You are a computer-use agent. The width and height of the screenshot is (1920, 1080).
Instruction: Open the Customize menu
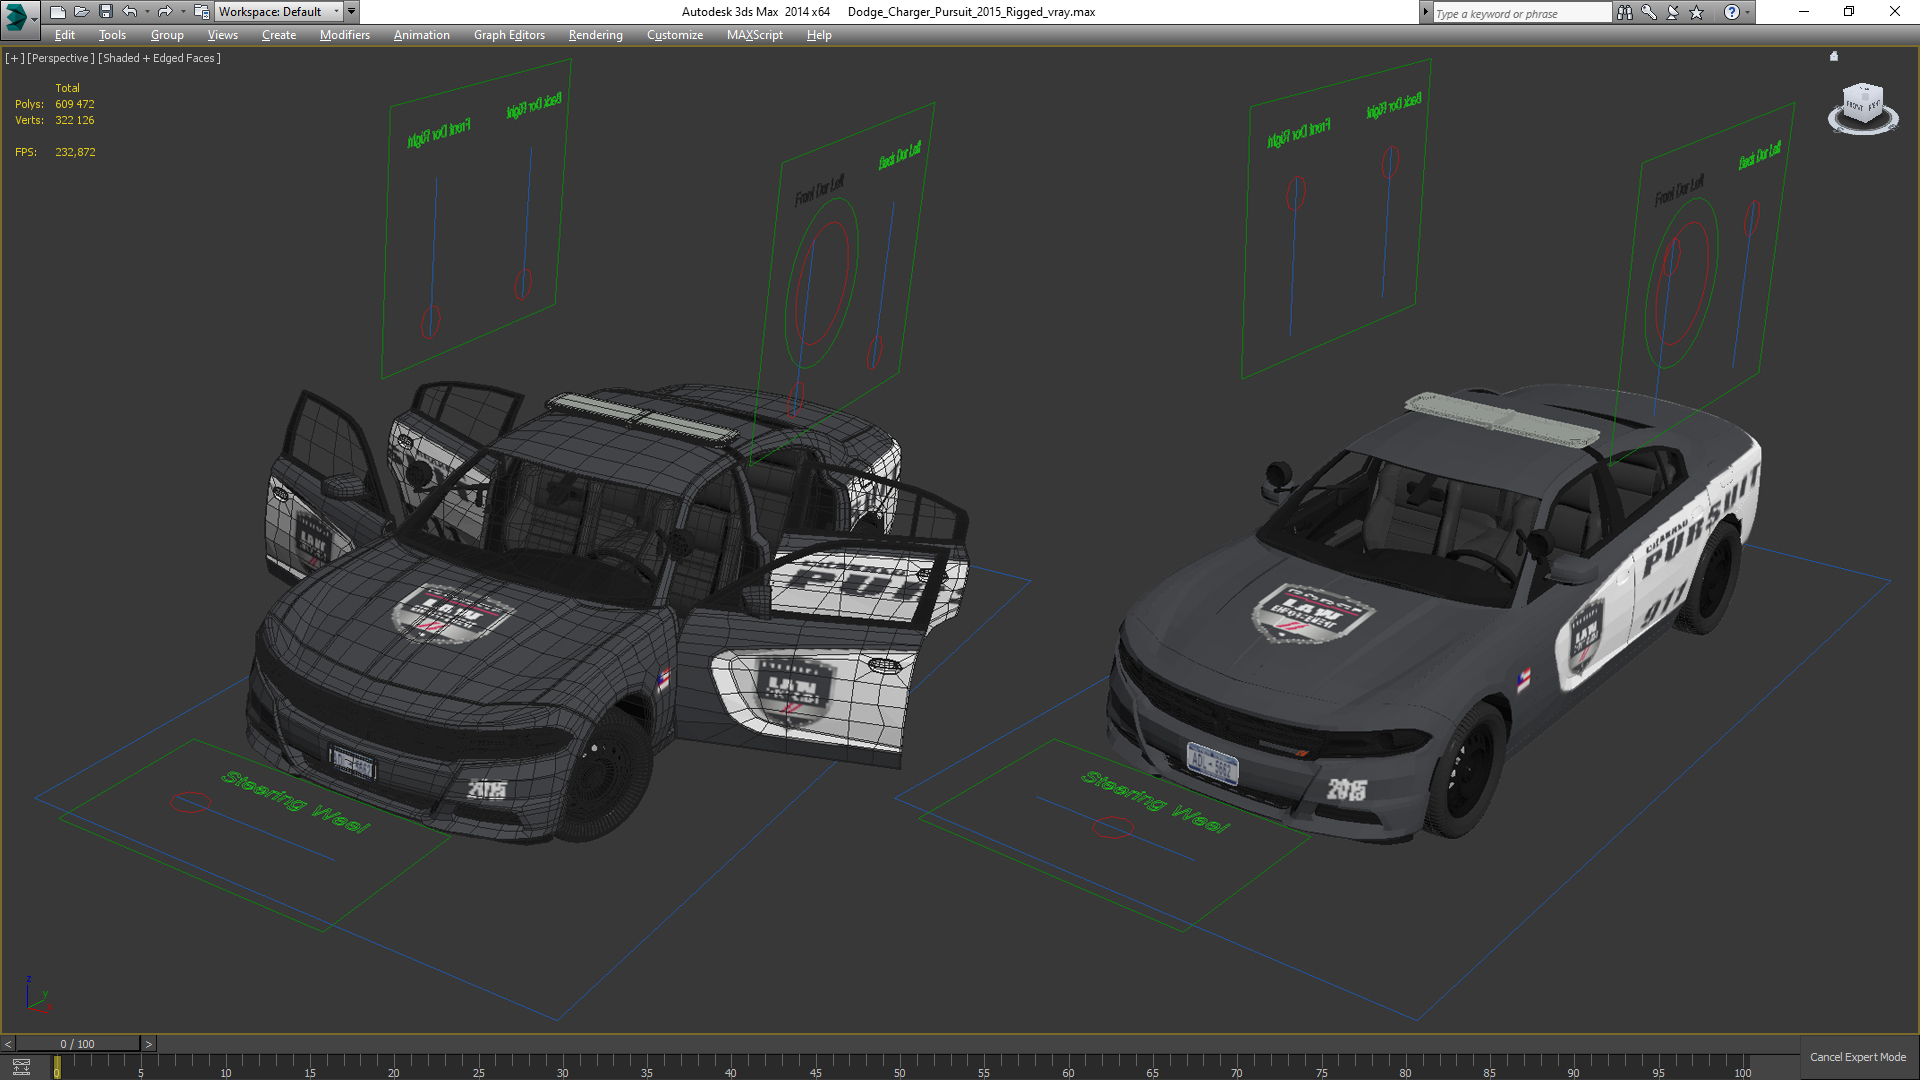[x=674, y=35]
